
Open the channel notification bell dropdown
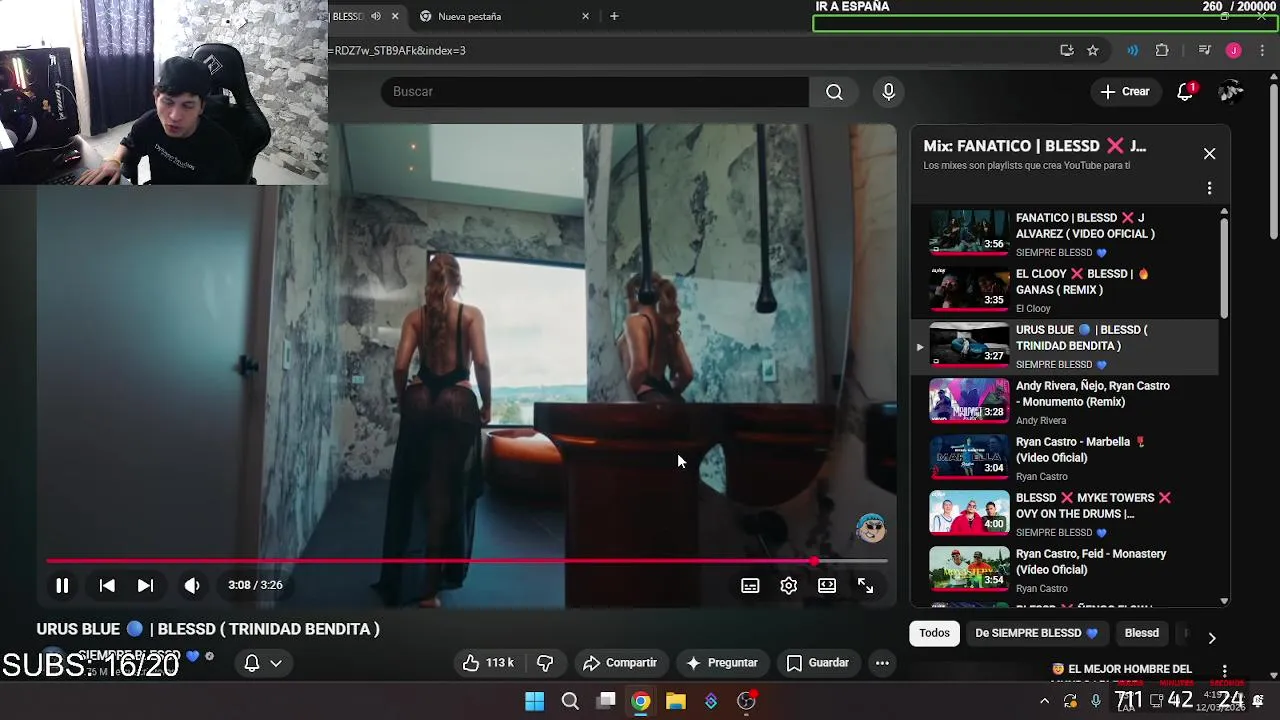click(263, 663)
